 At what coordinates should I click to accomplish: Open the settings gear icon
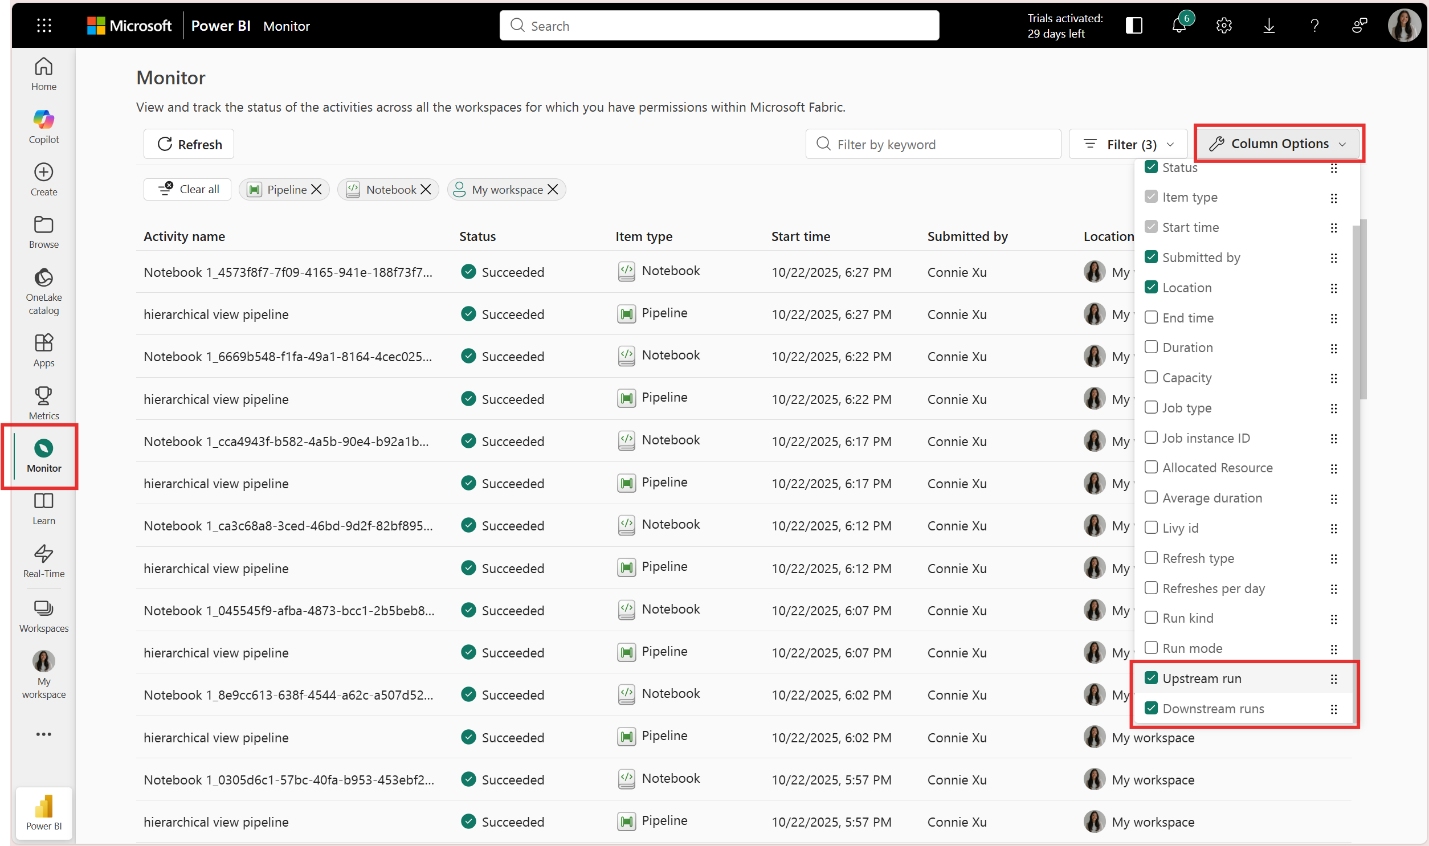(1224, 26)
